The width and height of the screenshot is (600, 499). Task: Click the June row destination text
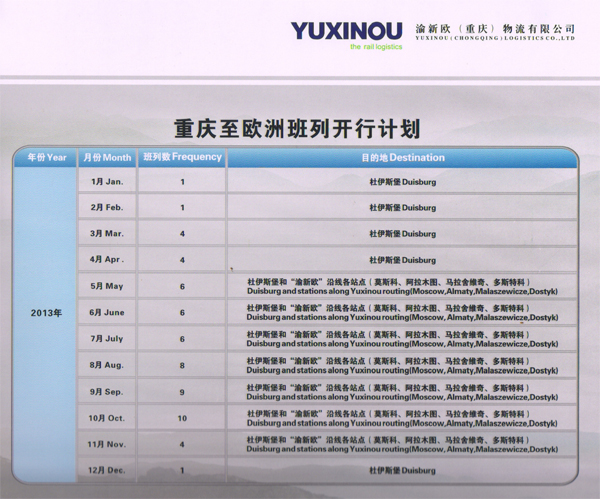402,313
